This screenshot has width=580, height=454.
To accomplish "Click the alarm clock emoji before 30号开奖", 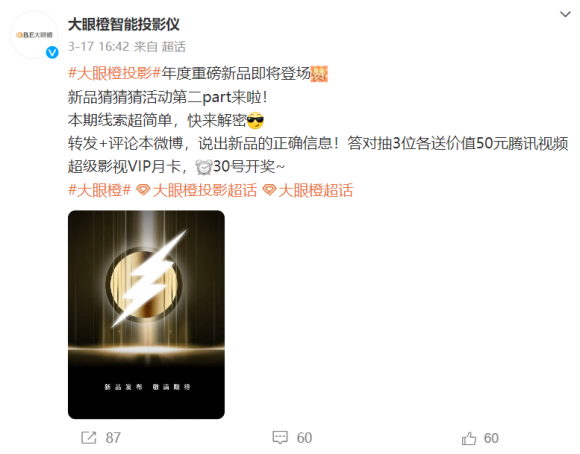I will (x=204, y=167).
